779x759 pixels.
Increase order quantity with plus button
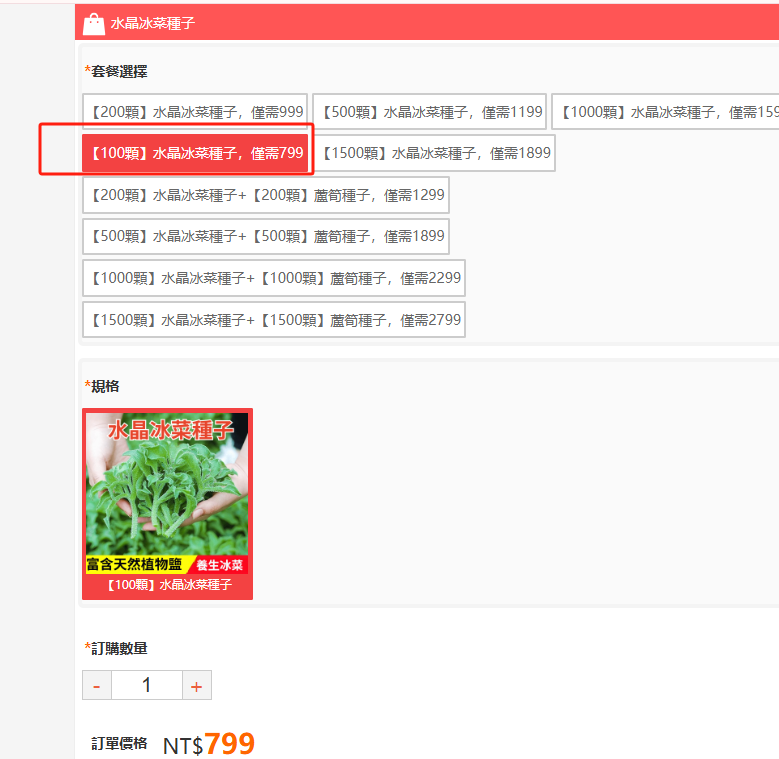click(x=197, y=685)
